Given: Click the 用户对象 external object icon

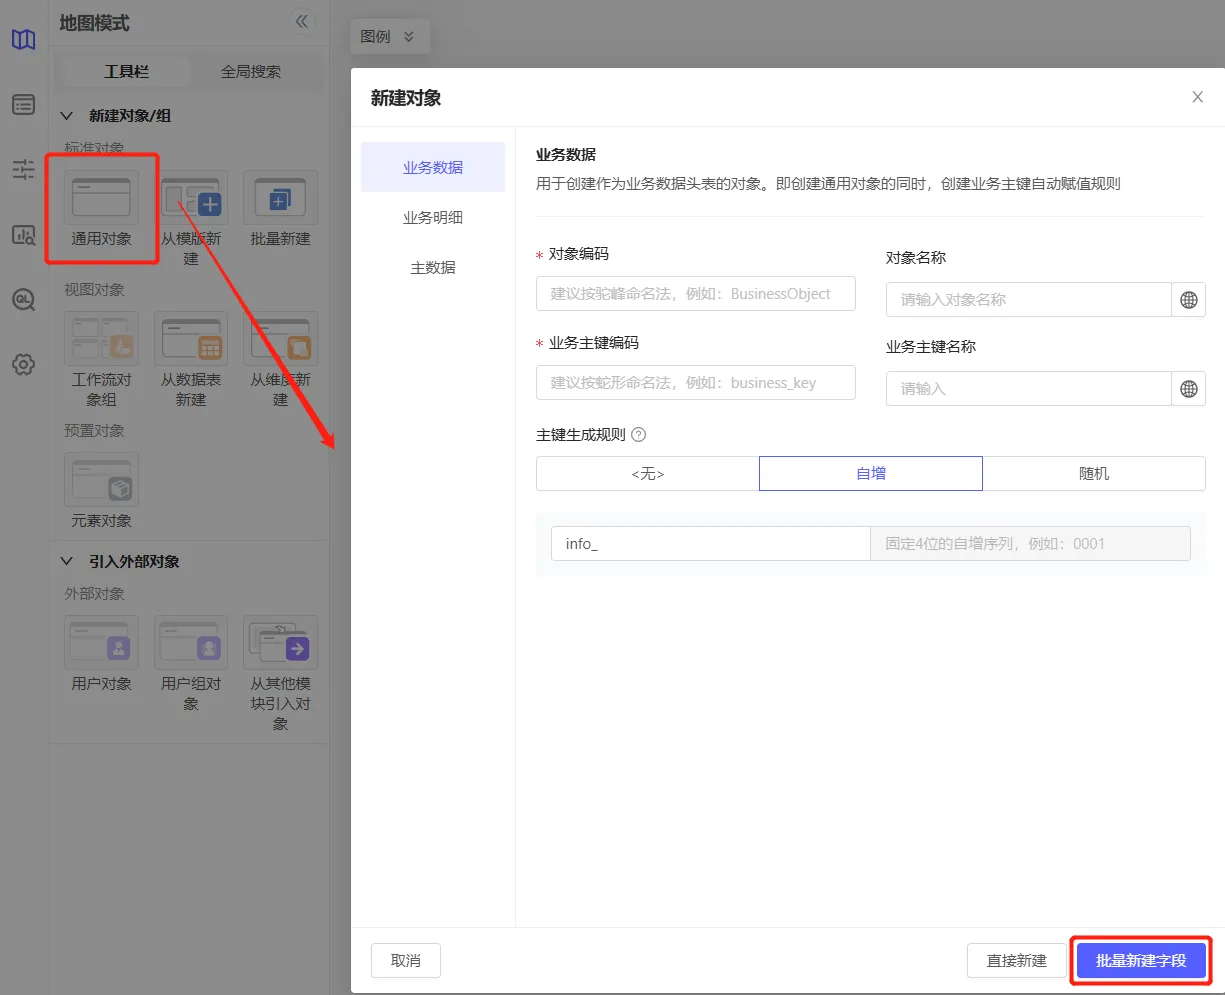Looking at the screenshot, I should [101, 643].
